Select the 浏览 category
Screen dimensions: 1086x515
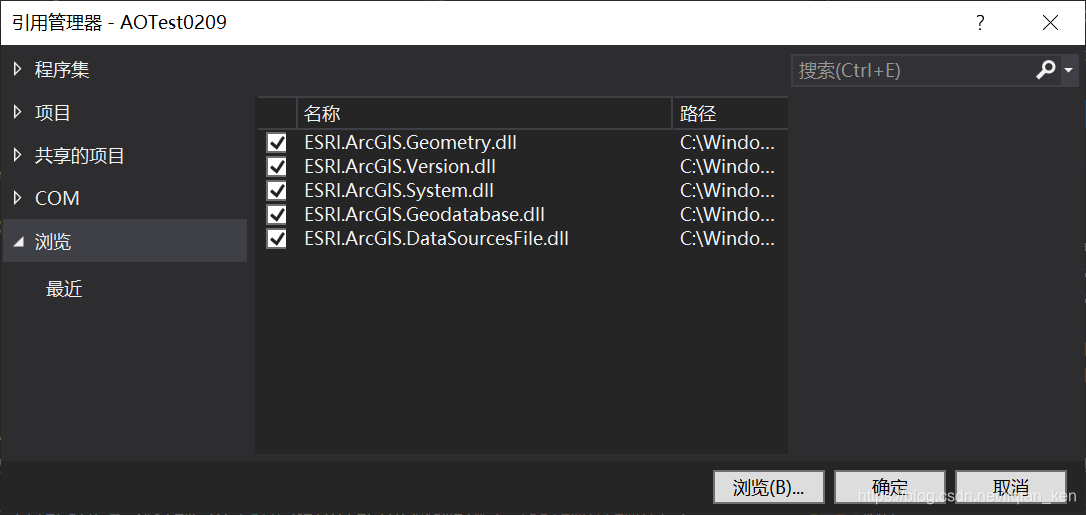(x=125, y=241)
